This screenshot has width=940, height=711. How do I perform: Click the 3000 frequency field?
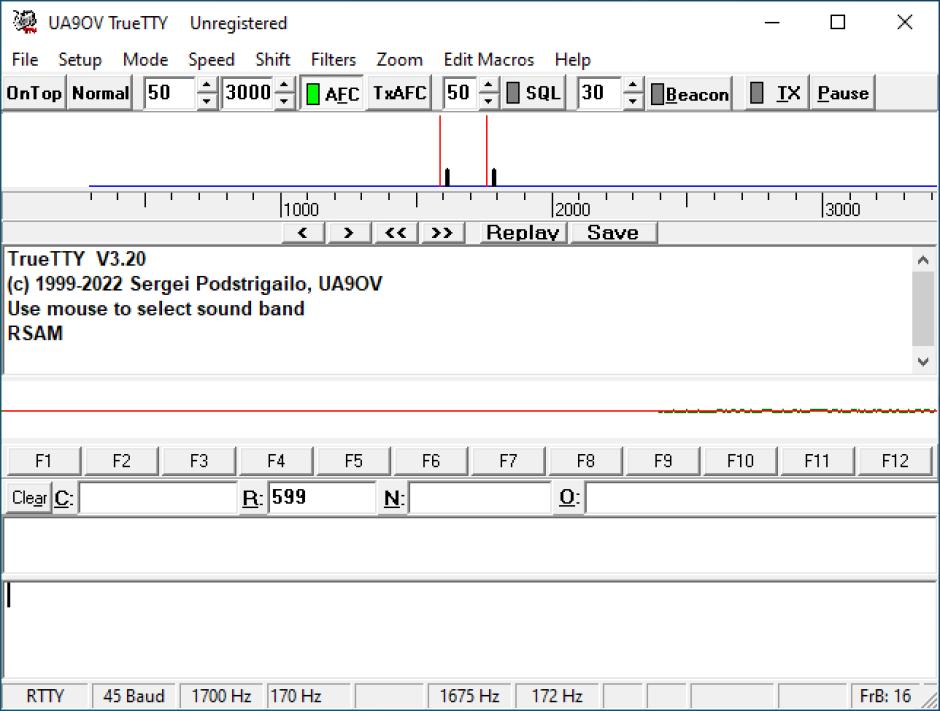(248, 93)
